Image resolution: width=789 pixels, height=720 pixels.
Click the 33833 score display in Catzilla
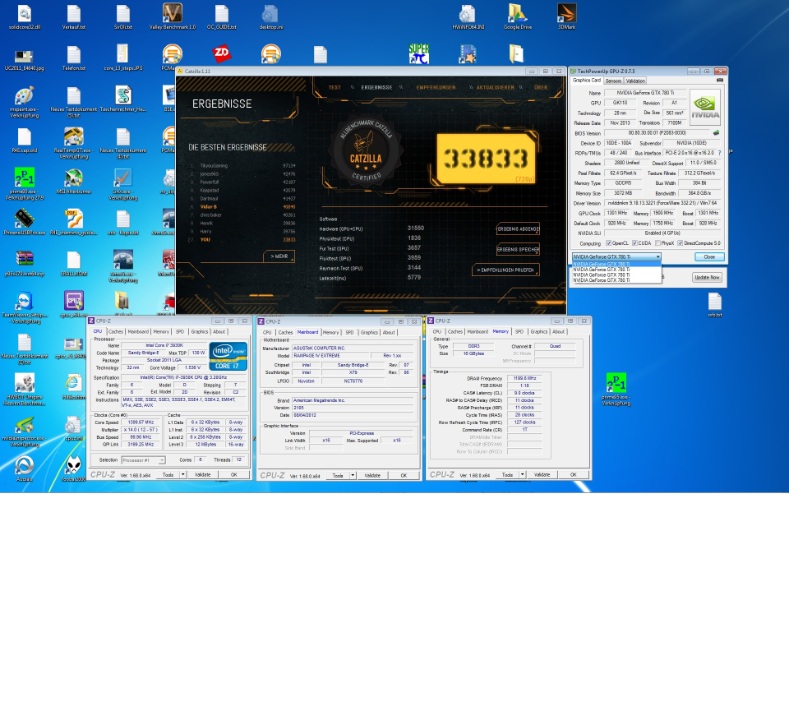pos(485,158)
